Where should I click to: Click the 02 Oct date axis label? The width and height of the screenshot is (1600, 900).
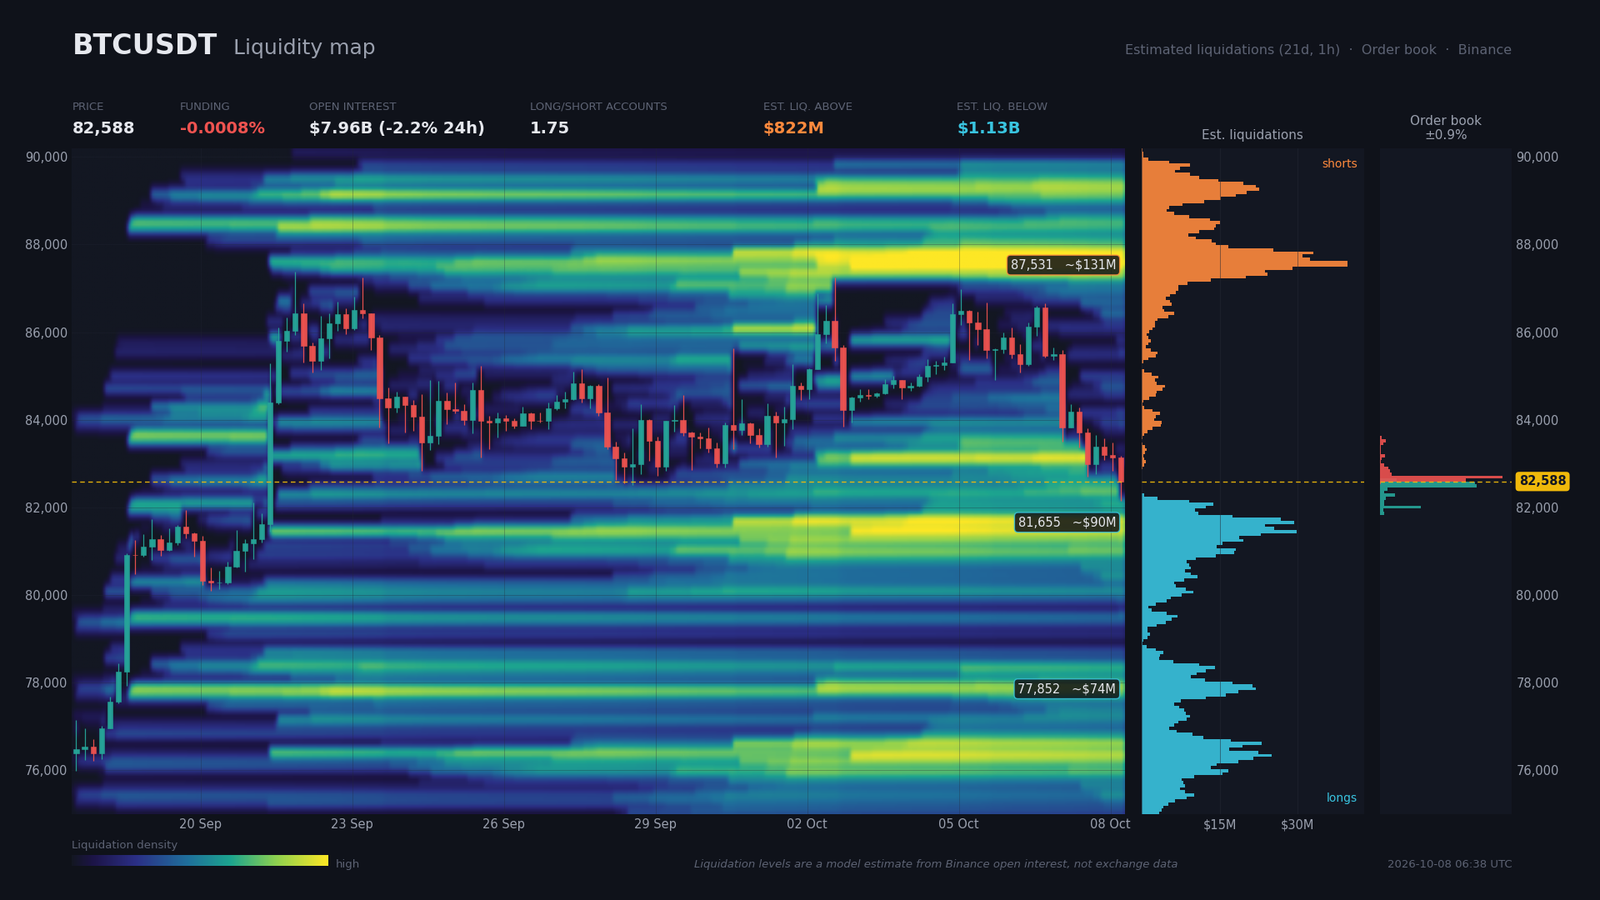[807, 824]
